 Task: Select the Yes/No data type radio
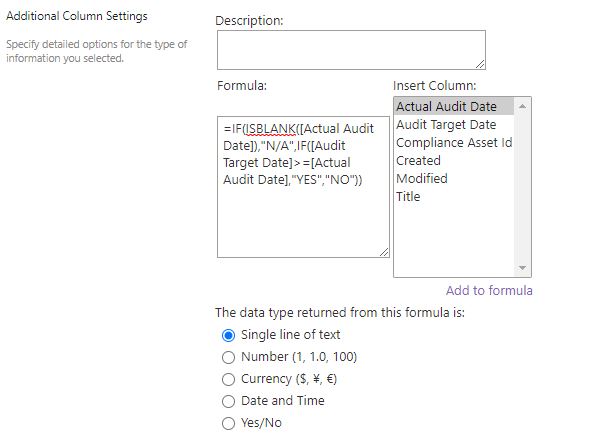pyautogui.click(x=228, y=423)
